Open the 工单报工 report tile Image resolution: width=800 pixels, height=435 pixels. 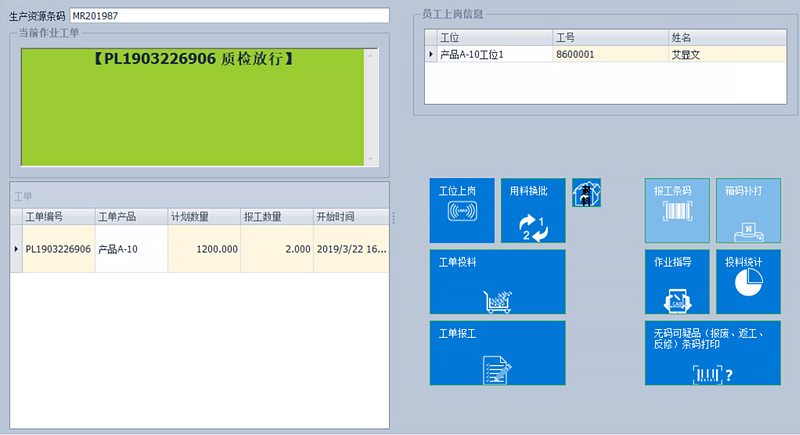click(x=497, y=353)
